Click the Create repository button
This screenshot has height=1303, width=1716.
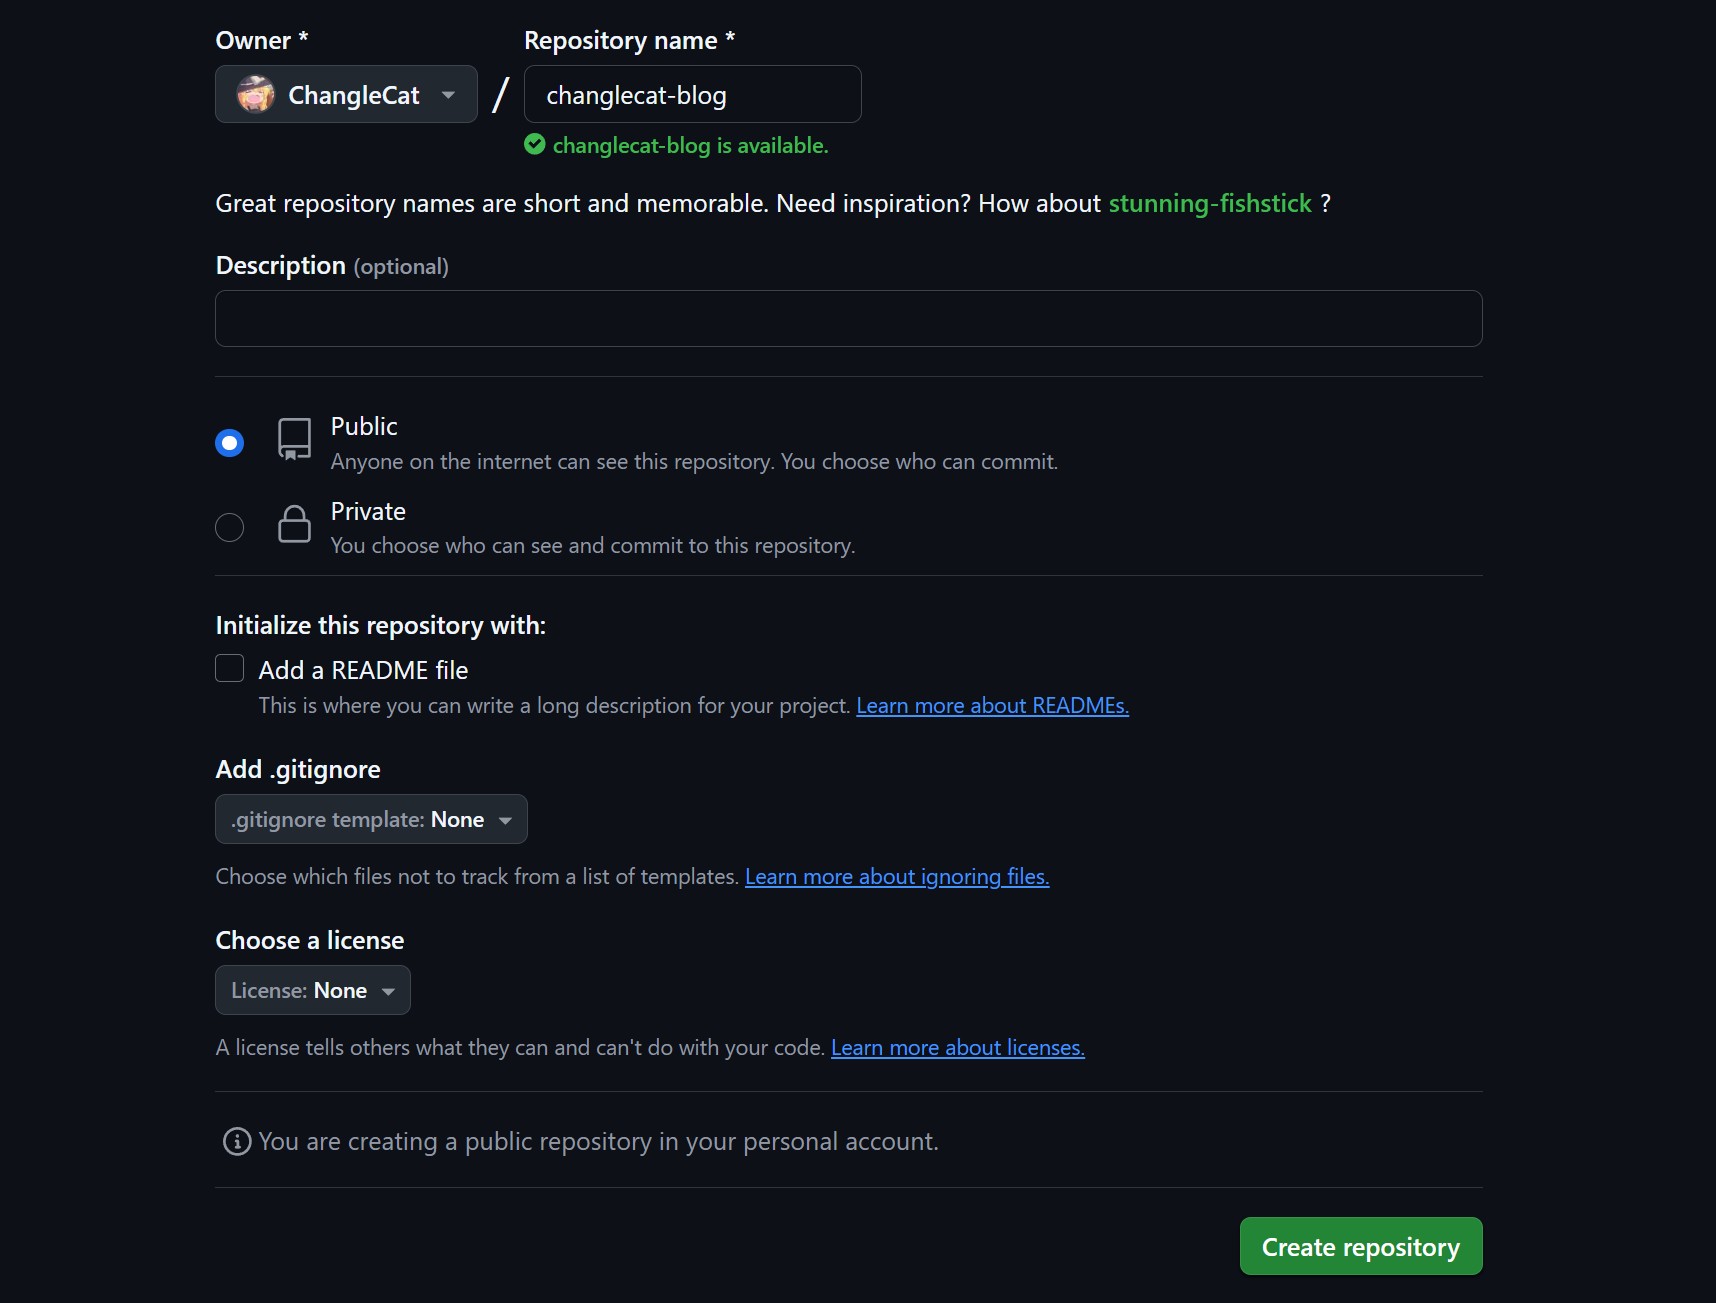coord(1361,1246)
